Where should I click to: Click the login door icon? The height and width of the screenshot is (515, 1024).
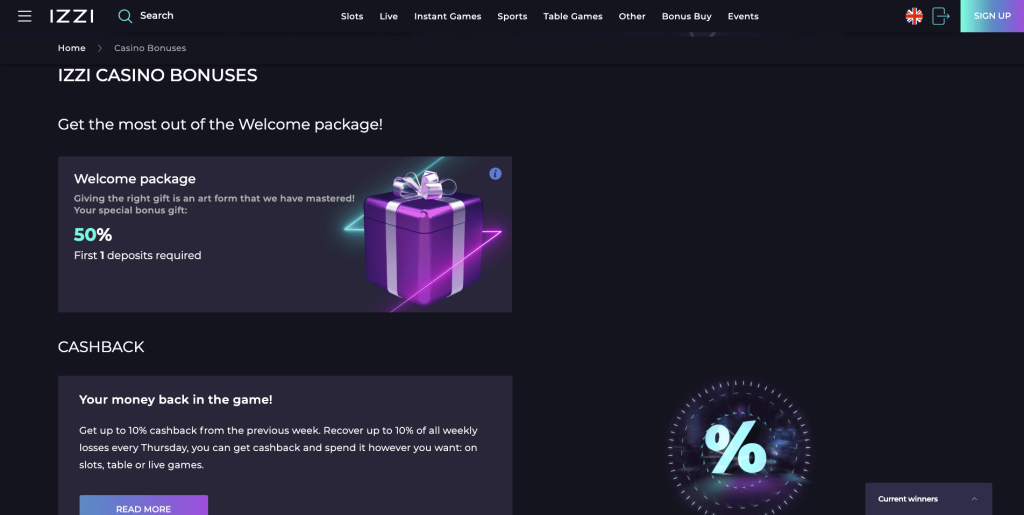(x=940, y=16)
